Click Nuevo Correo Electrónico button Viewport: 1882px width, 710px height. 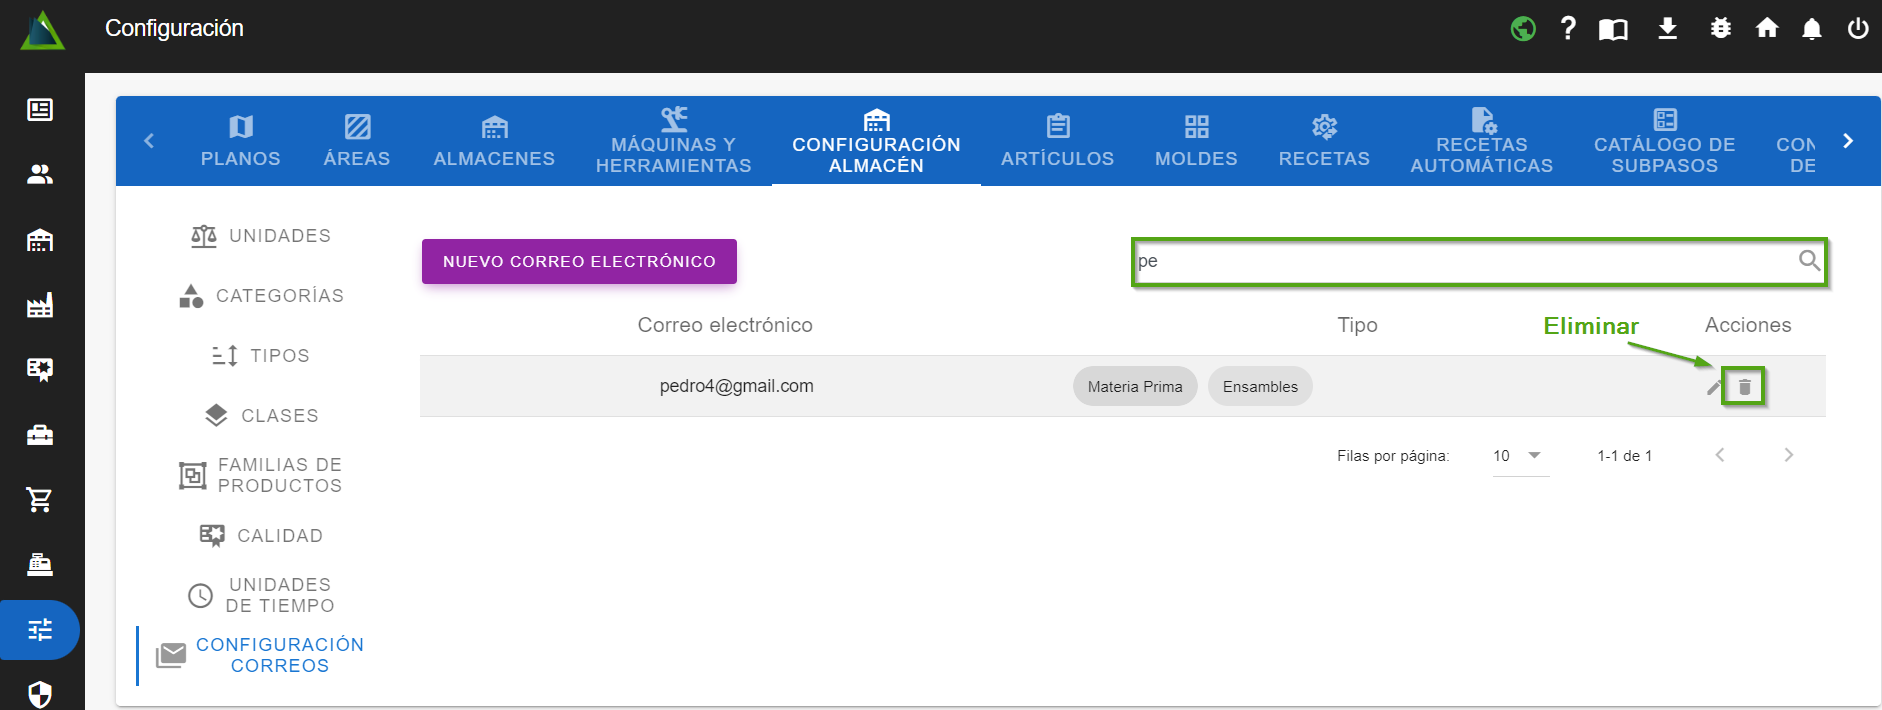[579, 261]
